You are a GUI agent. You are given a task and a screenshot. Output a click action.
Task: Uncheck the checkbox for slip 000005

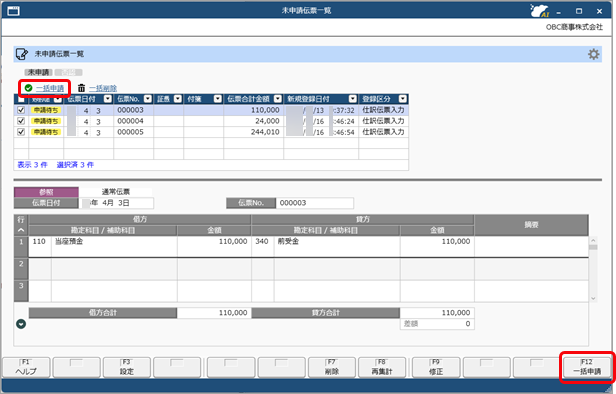(x=21, y=132)
